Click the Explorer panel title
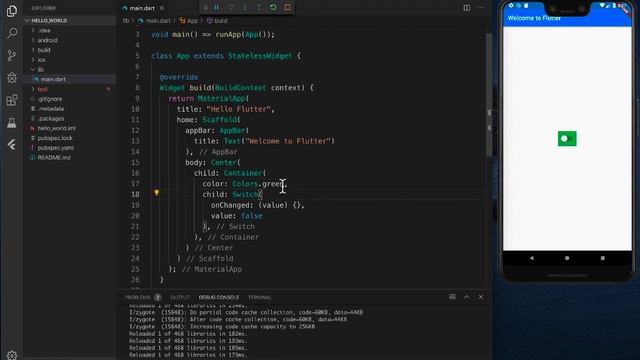Image resolution: width=640 pixels, height=360 pixels. coord(43,8)
